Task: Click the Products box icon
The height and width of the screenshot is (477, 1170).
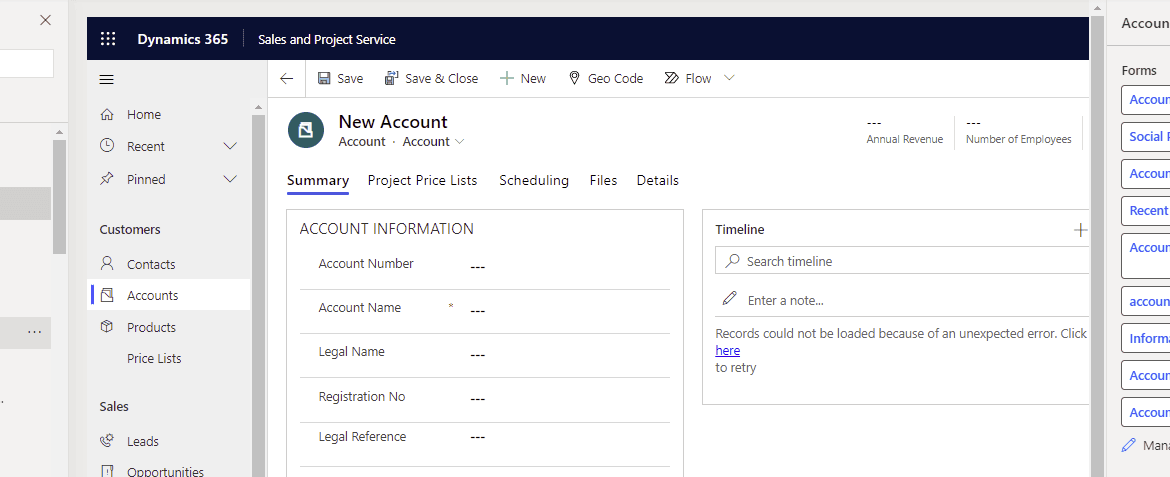Action: (107, 327)
